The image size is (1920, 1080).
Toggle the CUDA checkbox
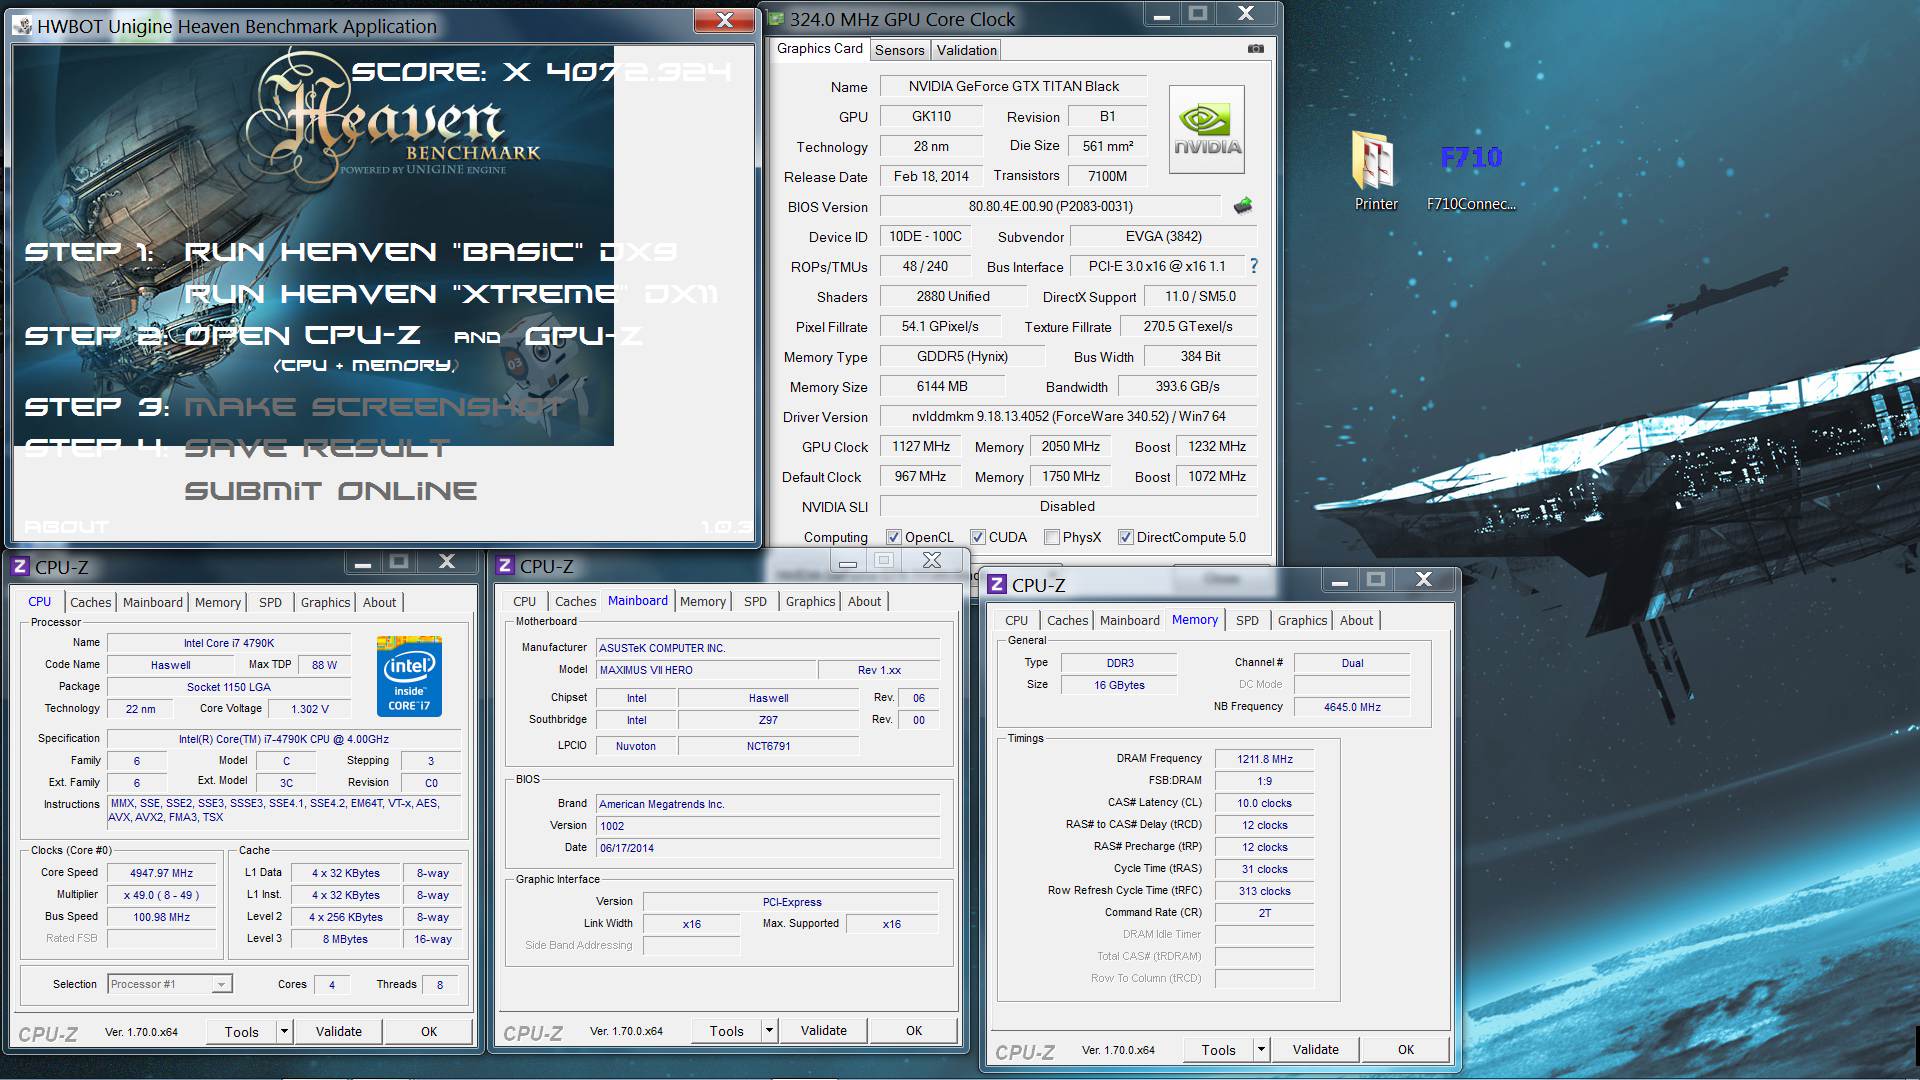coord(978,537)
